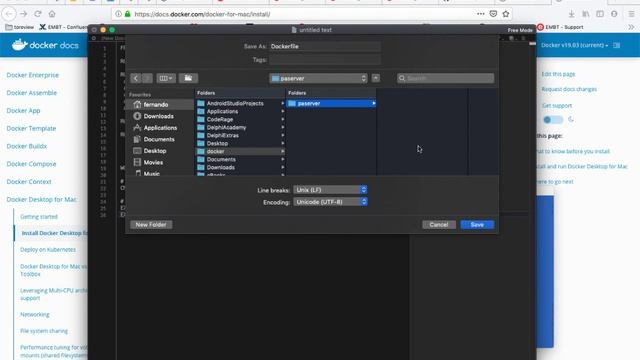Open the Docker v19.03 version dropdown

tap(574, 45)
